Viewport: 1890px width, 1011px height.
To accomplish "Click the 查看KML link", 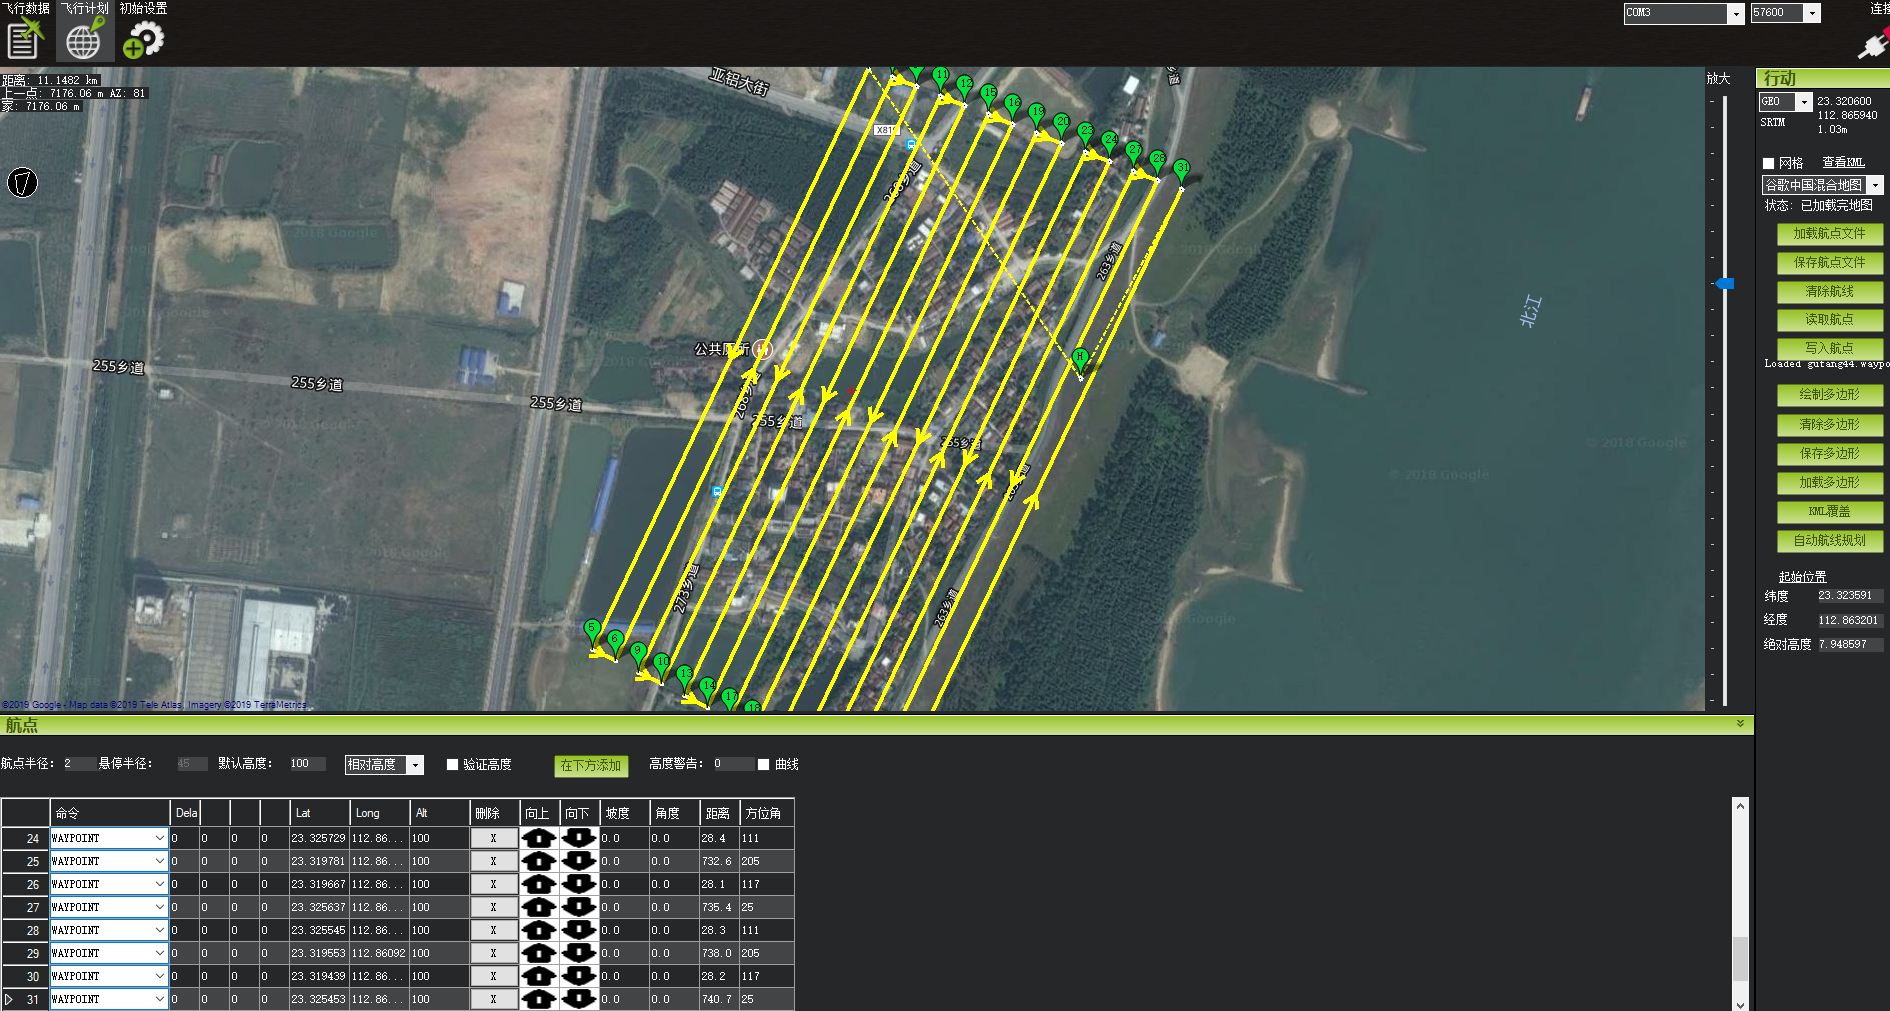I will (1842, 163).
